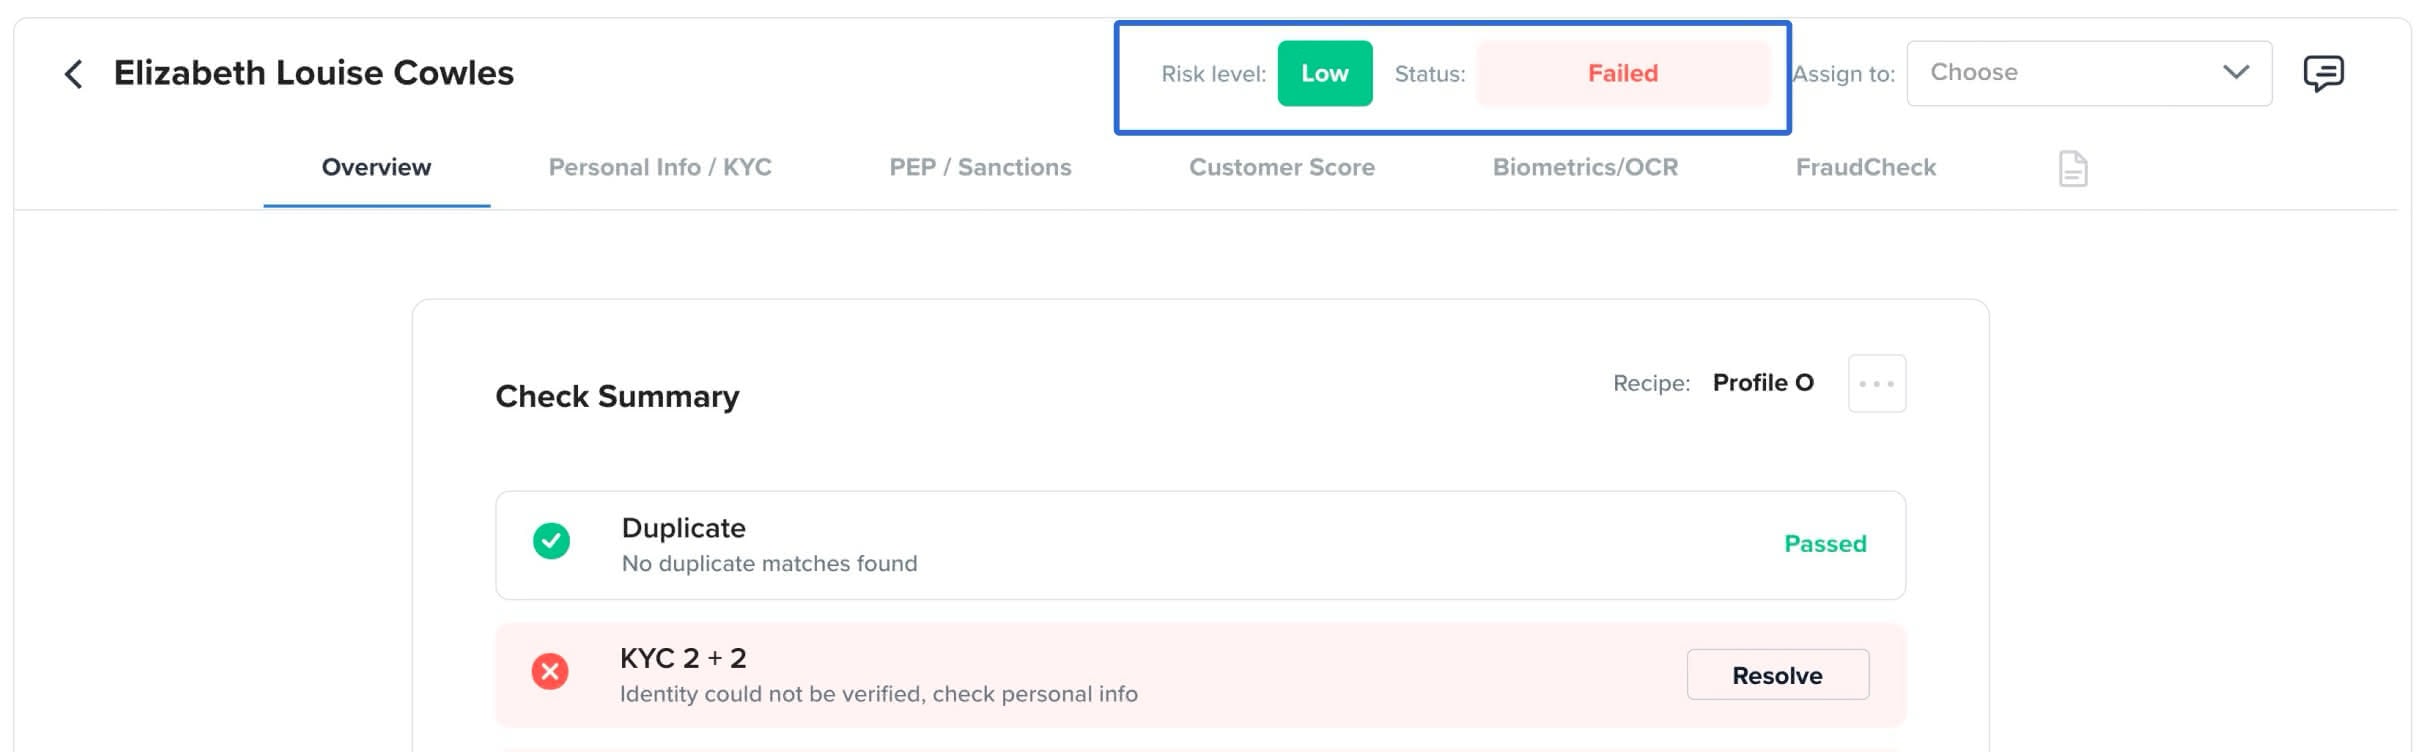Open the PEP / Sanctions tab
The image size is (2428, 752).
click(x=980, y=167)
